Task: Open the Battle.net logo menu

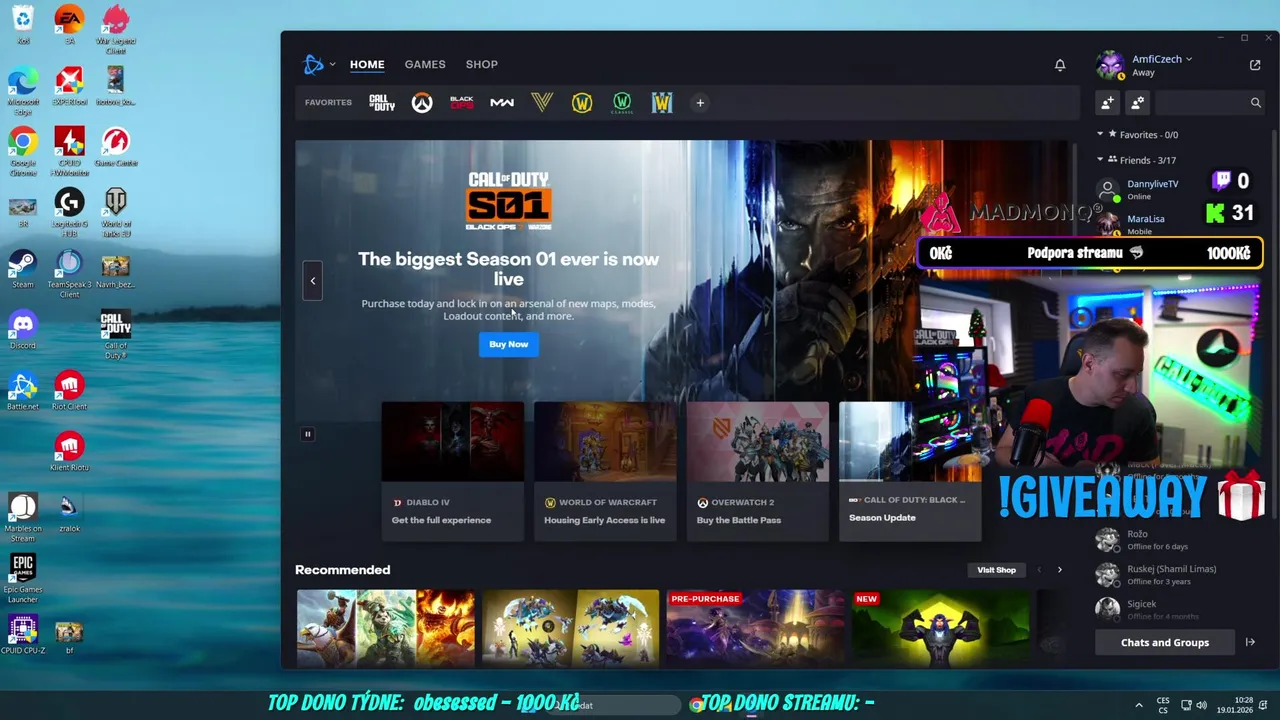Action: point(319,65)
